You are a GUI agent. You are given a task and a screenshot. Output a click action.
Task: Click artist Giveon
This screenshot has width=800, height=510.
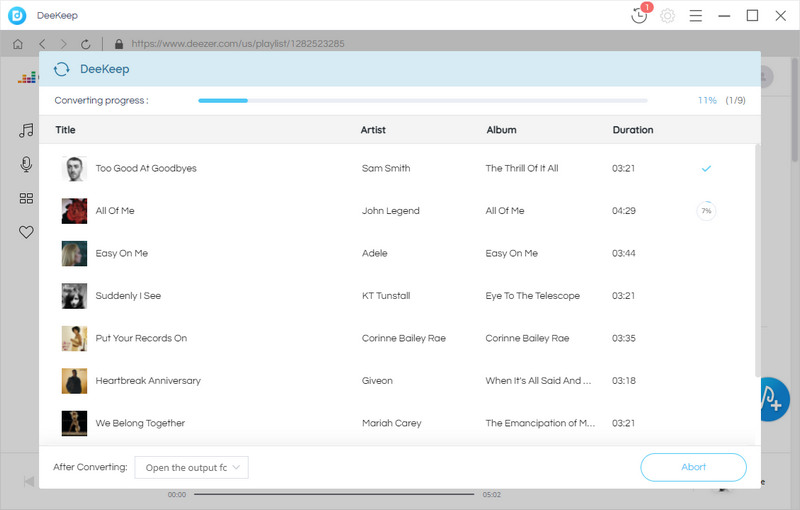click(377, 381)
